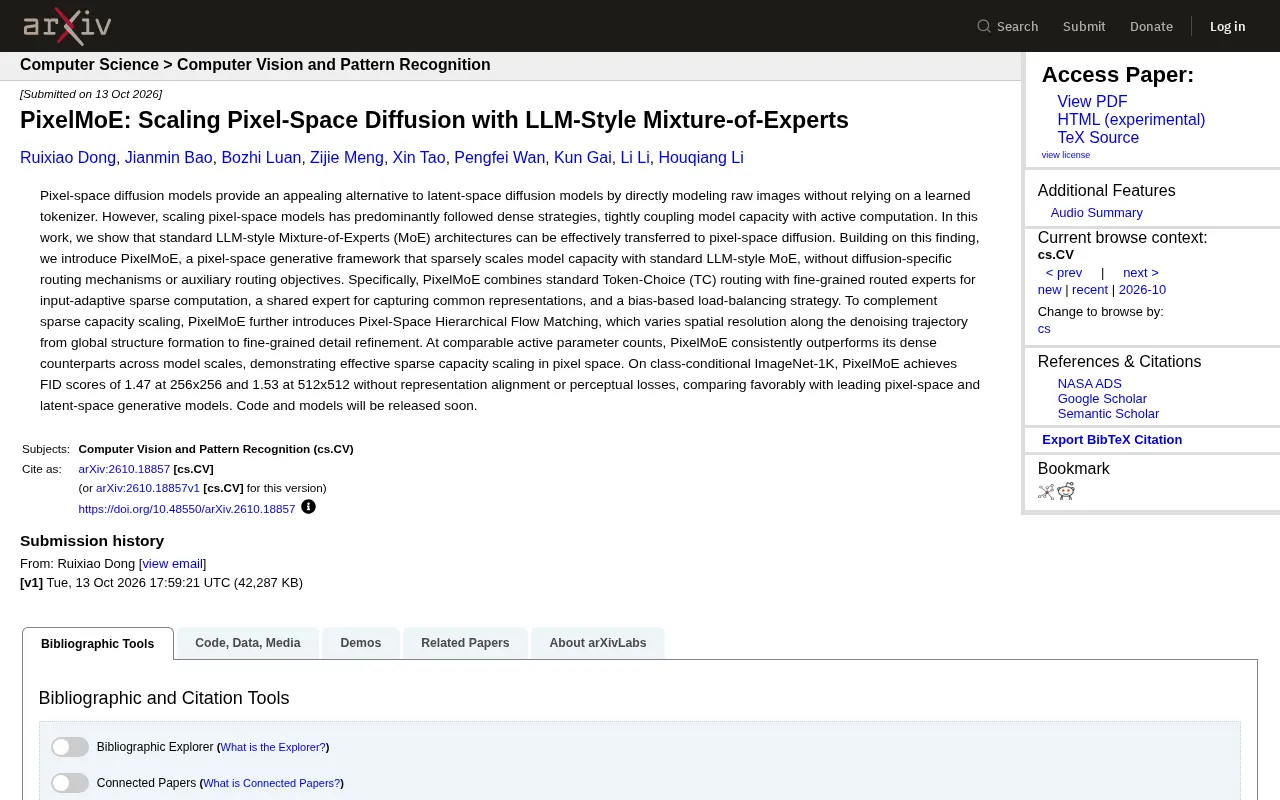Image resolution: width=1280 pixels, height=800 pixels.
Task: Go to the previous paper (< prev)
Action: [1064, 273]
